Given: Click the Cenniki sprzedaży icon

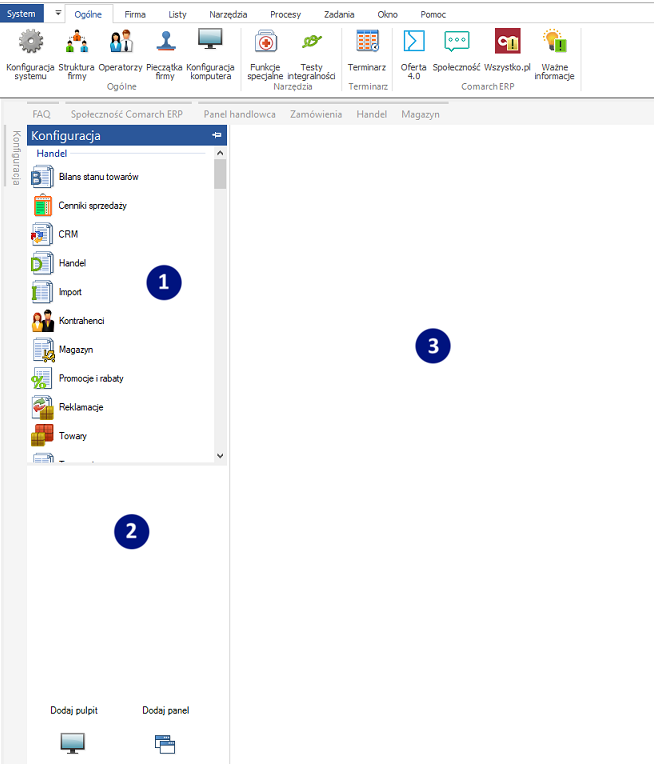Looking at the screenshot, I should point(42,205).
